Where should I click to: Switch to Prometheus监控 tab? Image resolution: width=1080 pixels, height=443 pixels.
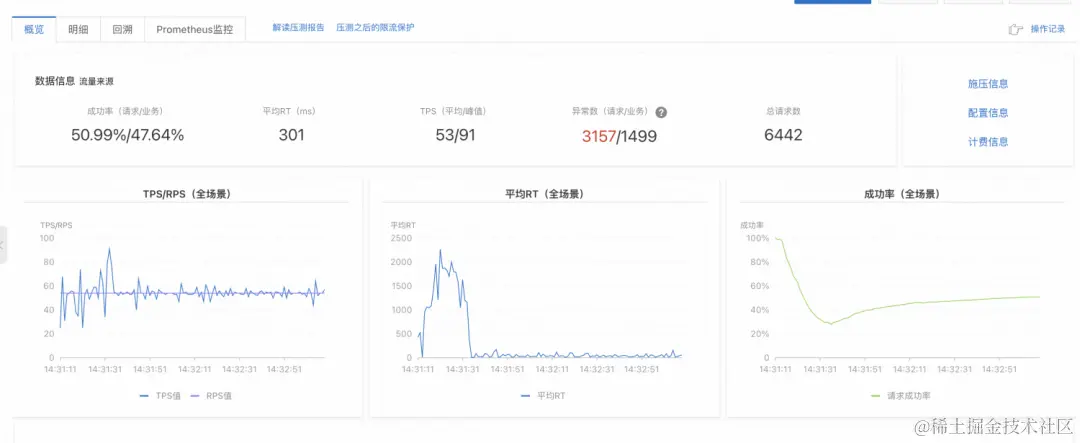coord(194,30)
